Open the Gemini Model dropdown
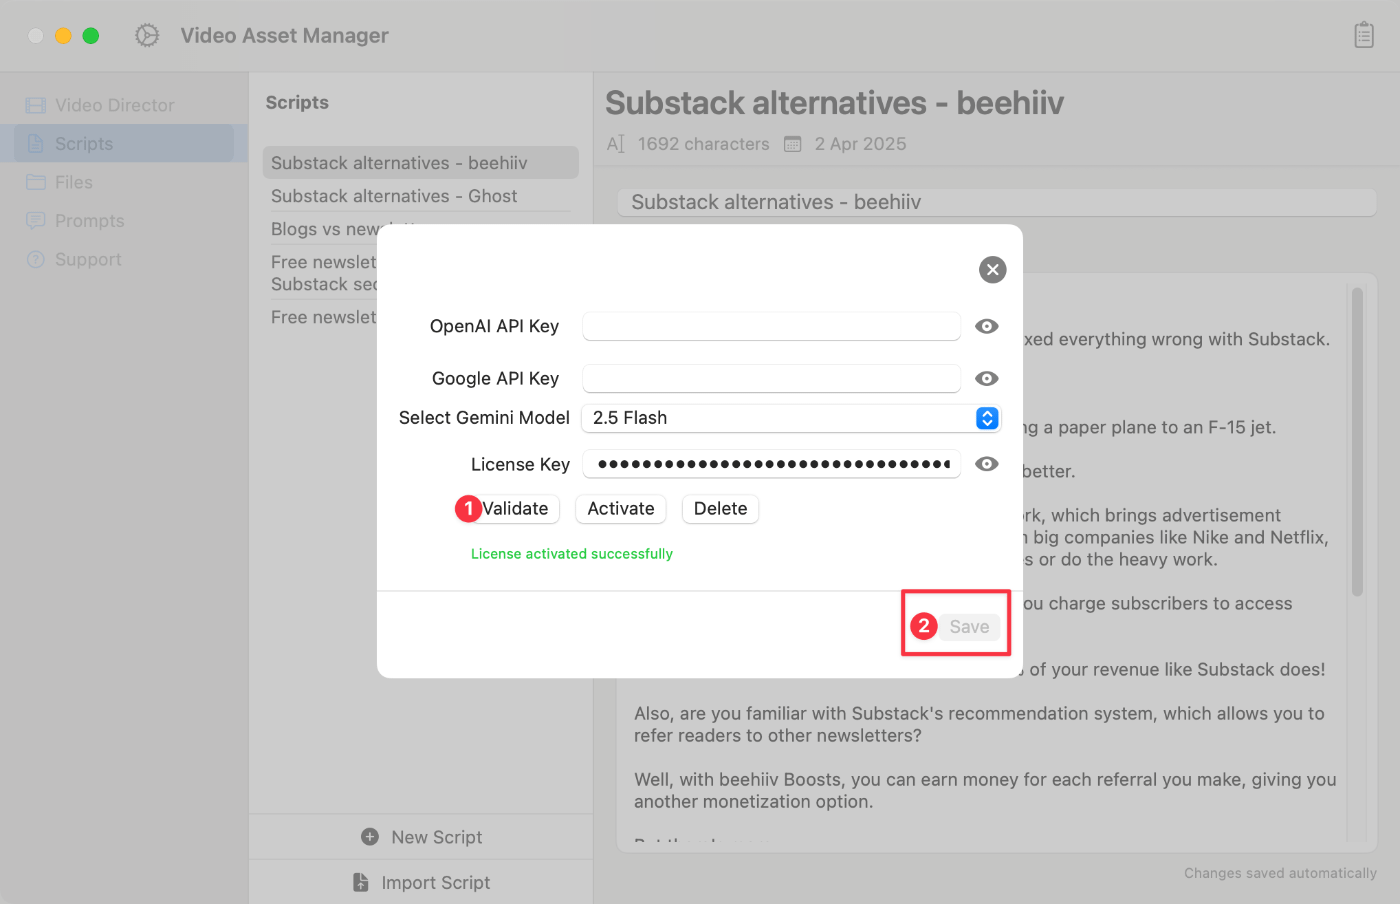The width and height of the screenshot is (1400, 904). 986,418
